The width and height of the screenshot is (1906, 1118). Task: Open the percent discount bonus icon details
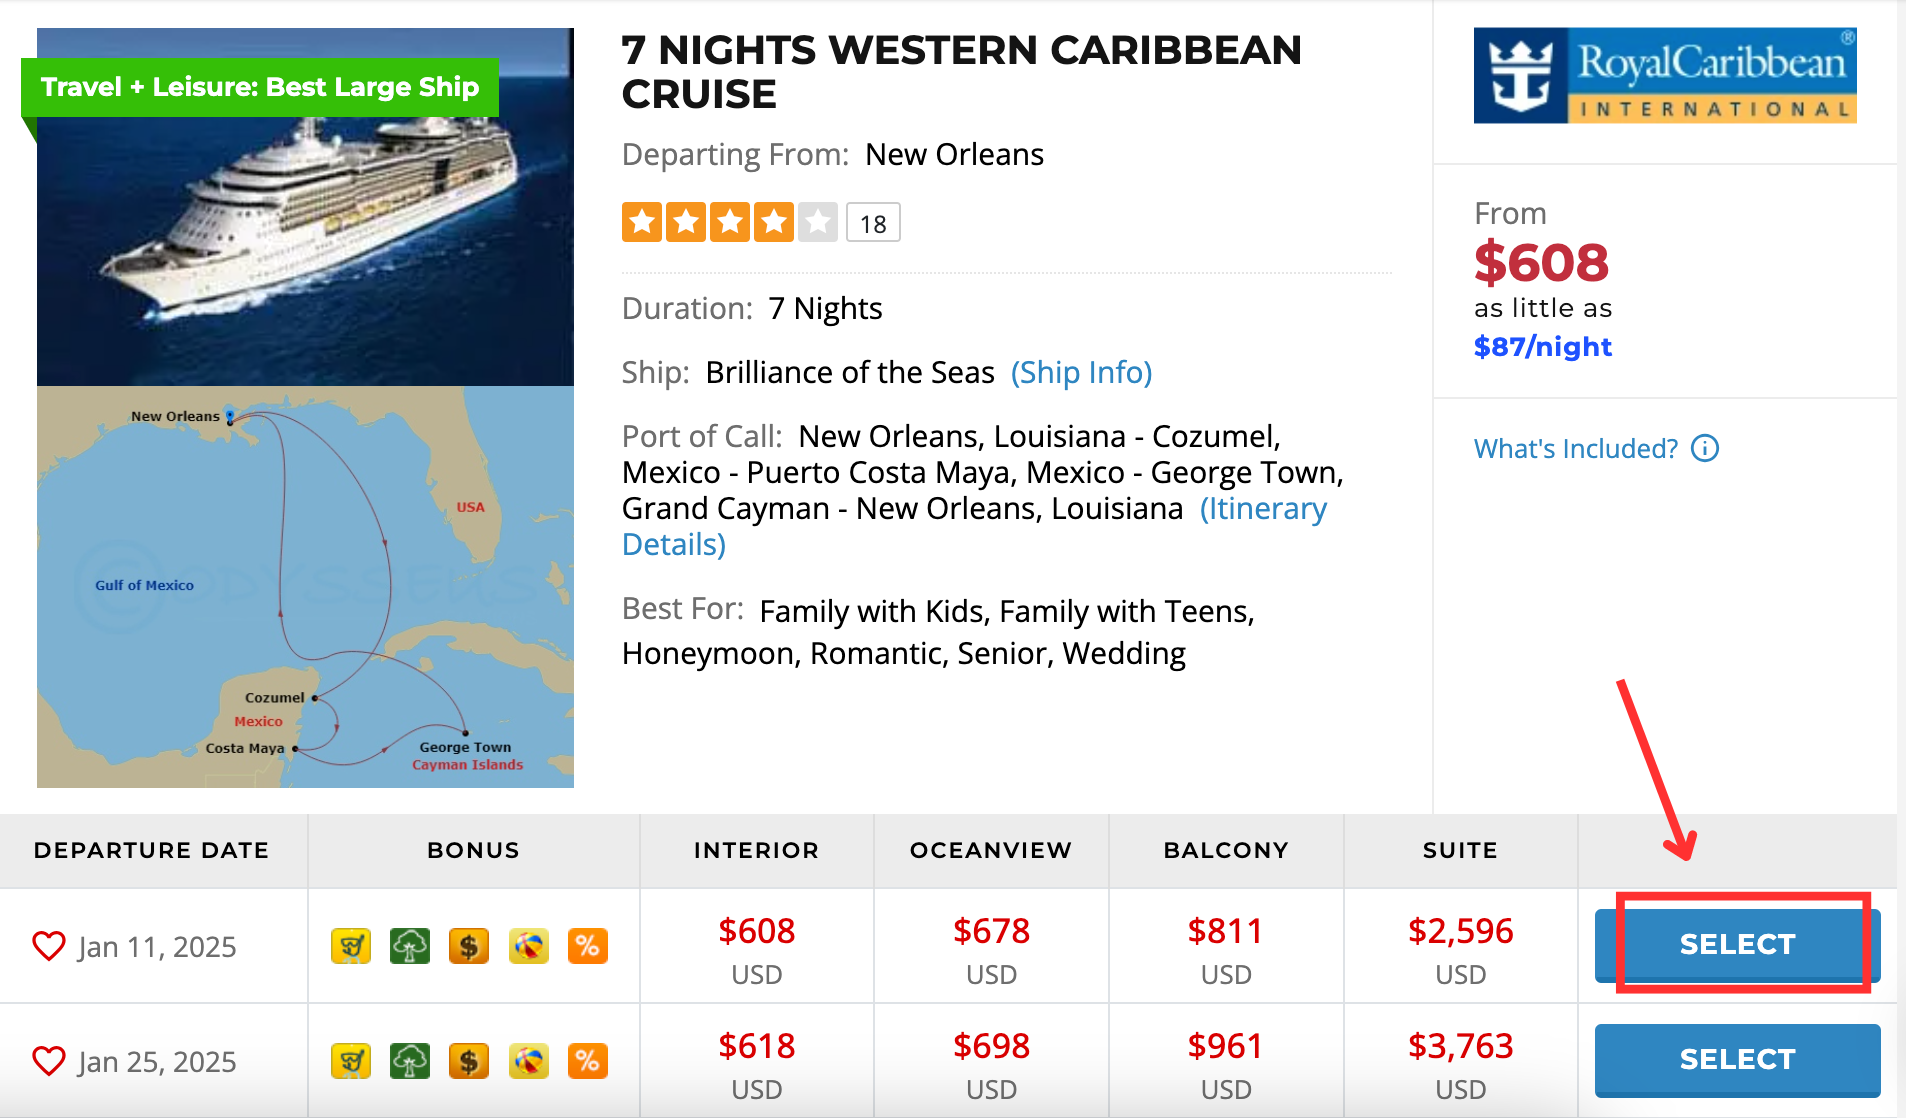(x=588, y=946)
